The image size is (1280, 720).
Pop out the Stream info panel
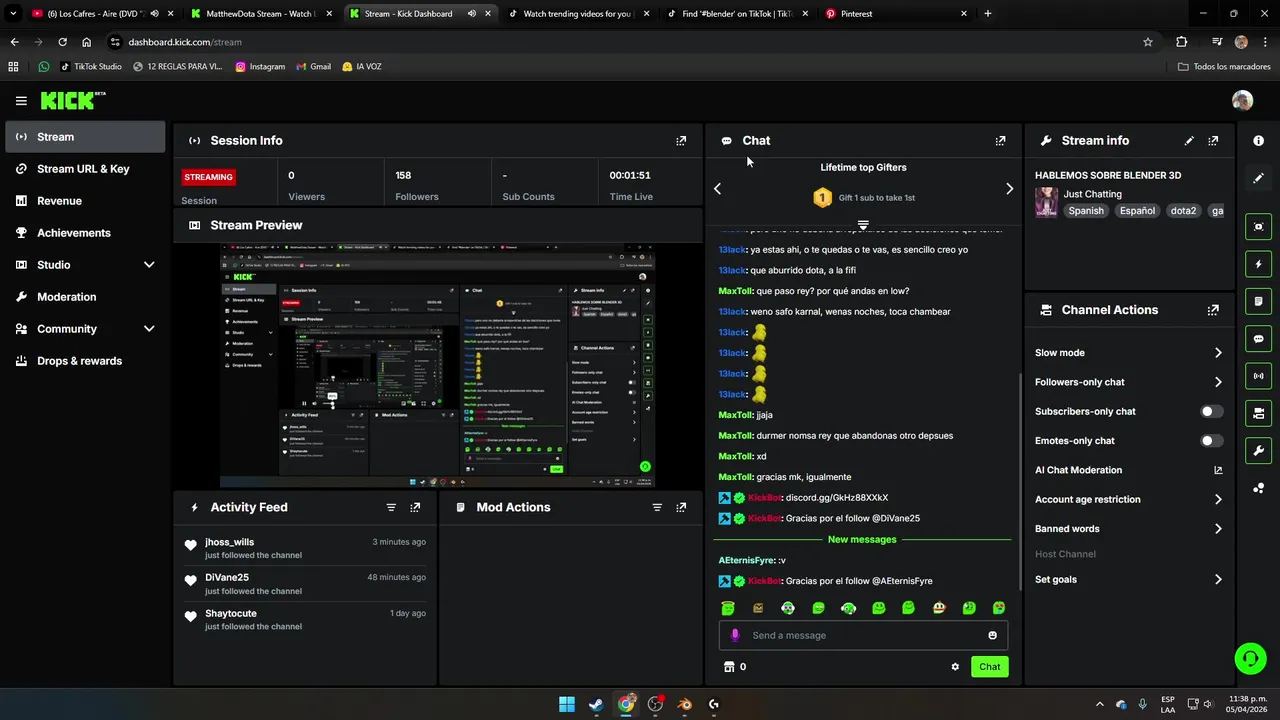coord(1213,141)
